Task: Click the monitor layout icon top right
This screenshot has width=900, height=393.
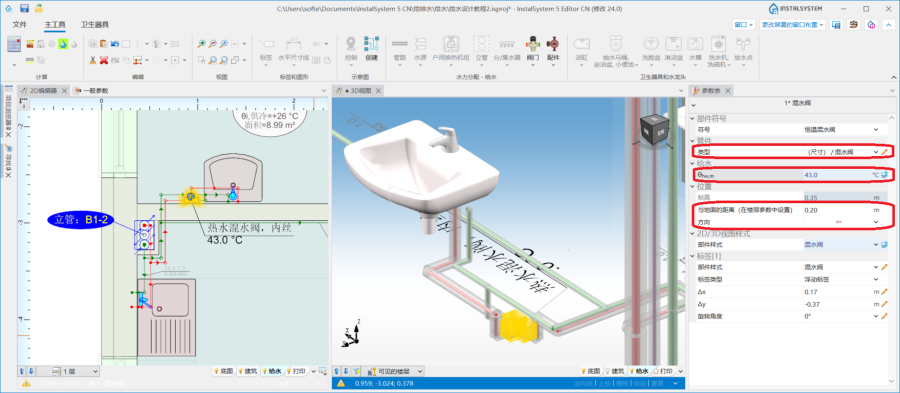Action: [836, 25]
